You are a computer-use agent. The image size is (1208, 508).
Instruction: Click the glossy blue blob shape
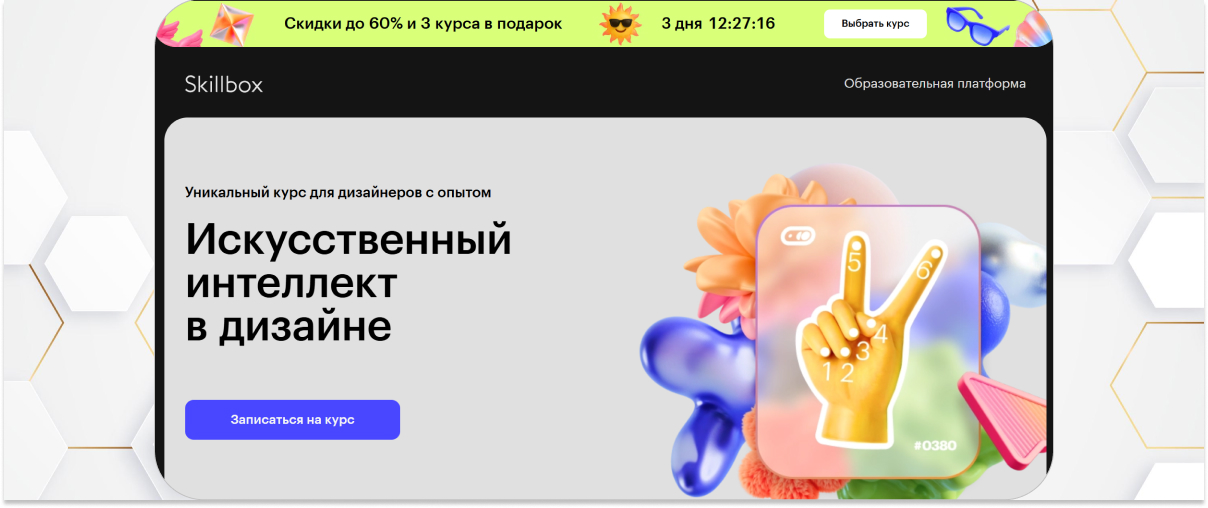point(697,392)
